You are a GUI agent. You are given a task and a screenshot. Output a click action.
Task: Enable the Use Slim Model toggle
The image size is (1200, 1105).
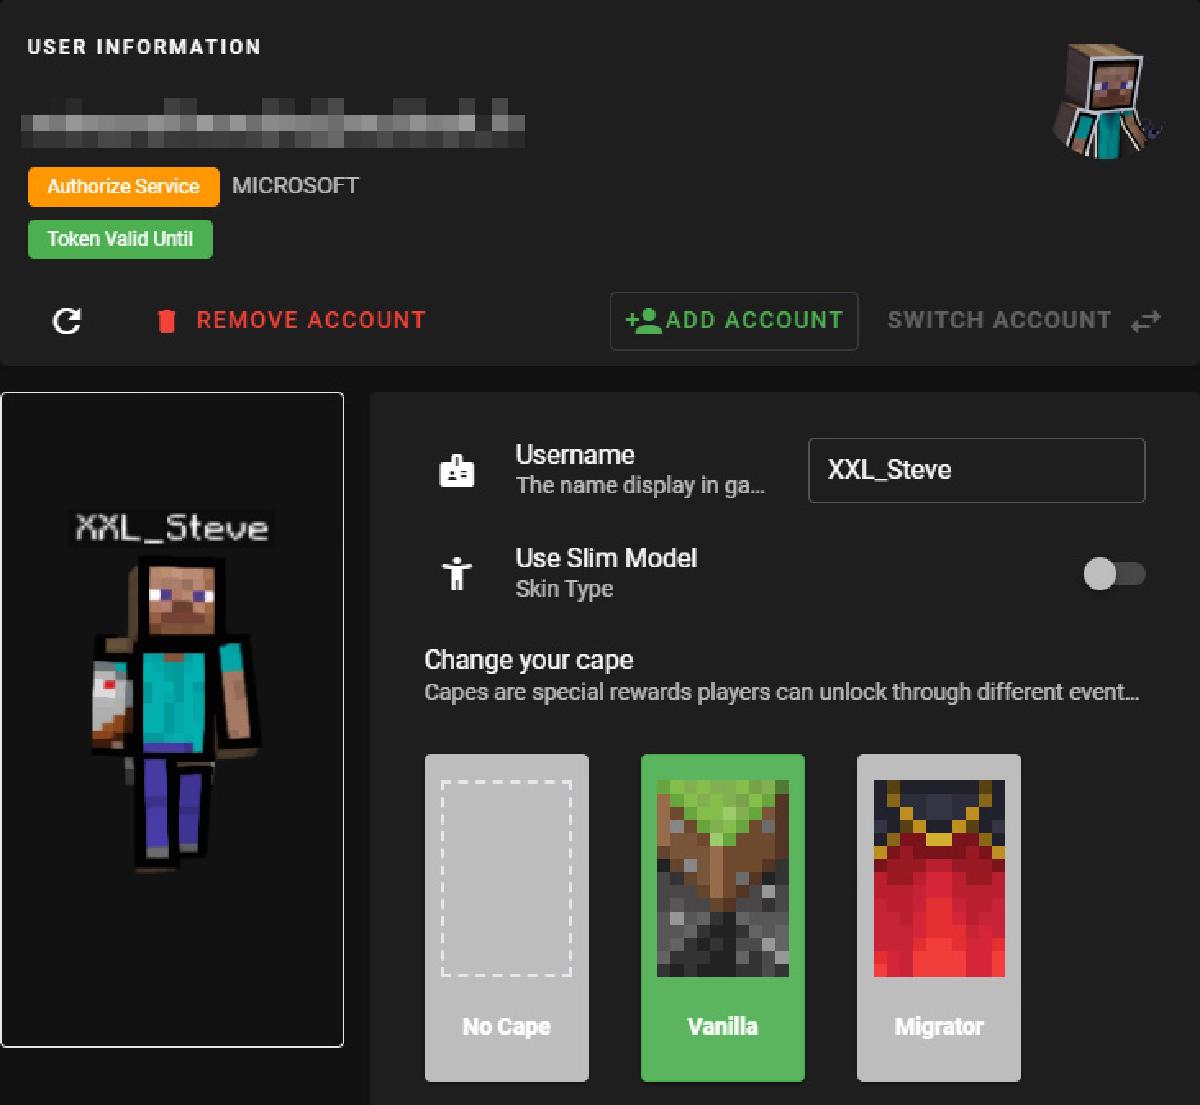click(x=1113, y=574)
